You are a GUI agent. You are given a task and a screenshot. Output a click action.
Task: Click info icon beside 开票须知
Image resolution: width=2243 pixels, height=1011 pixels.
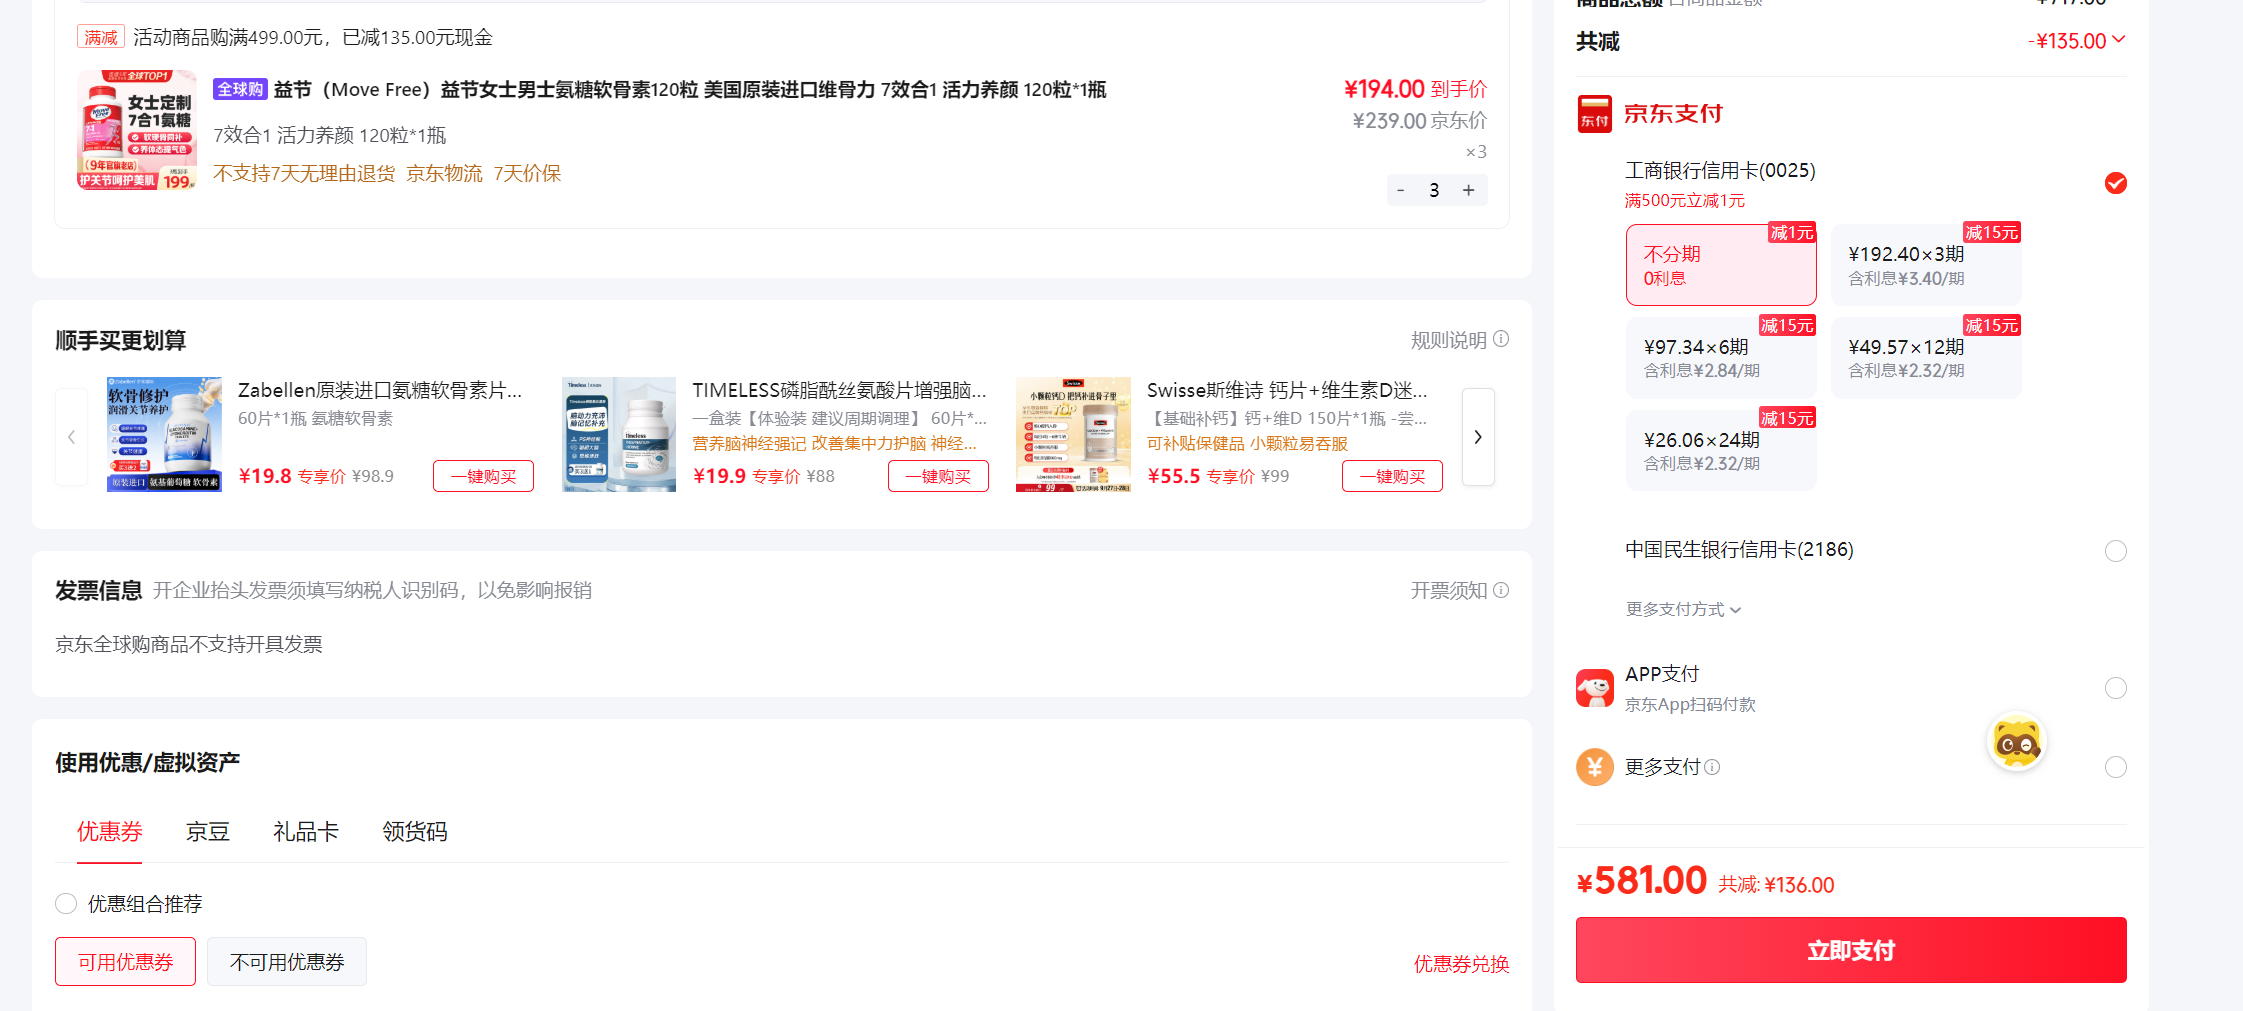click(1501, 590)
